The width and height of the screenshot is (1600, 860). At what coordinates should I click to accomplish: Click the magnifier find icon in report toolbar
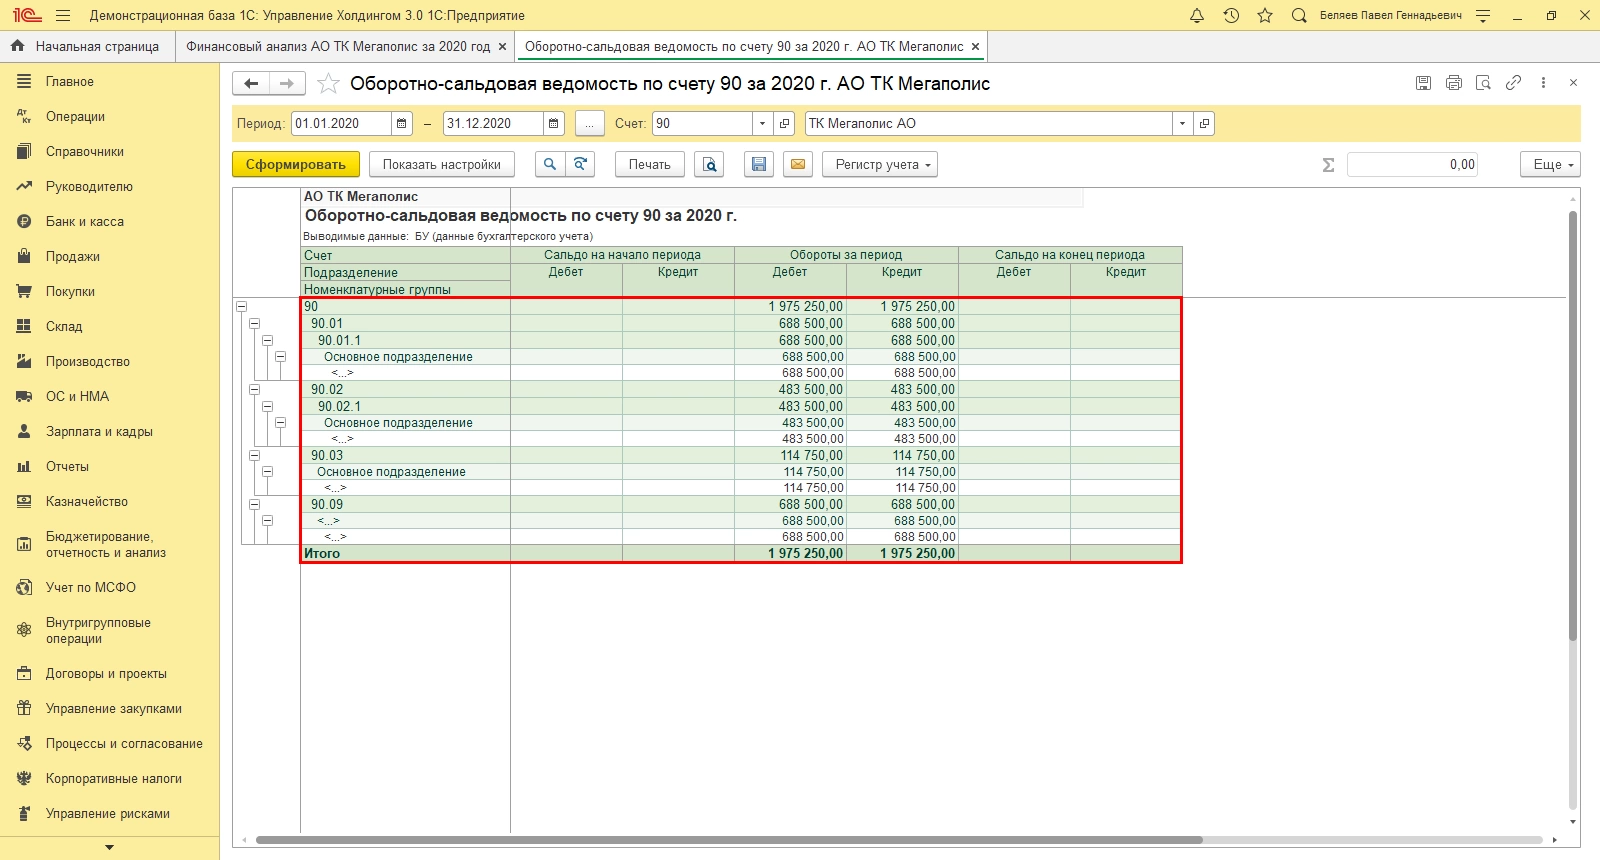[x=549, y=165]
